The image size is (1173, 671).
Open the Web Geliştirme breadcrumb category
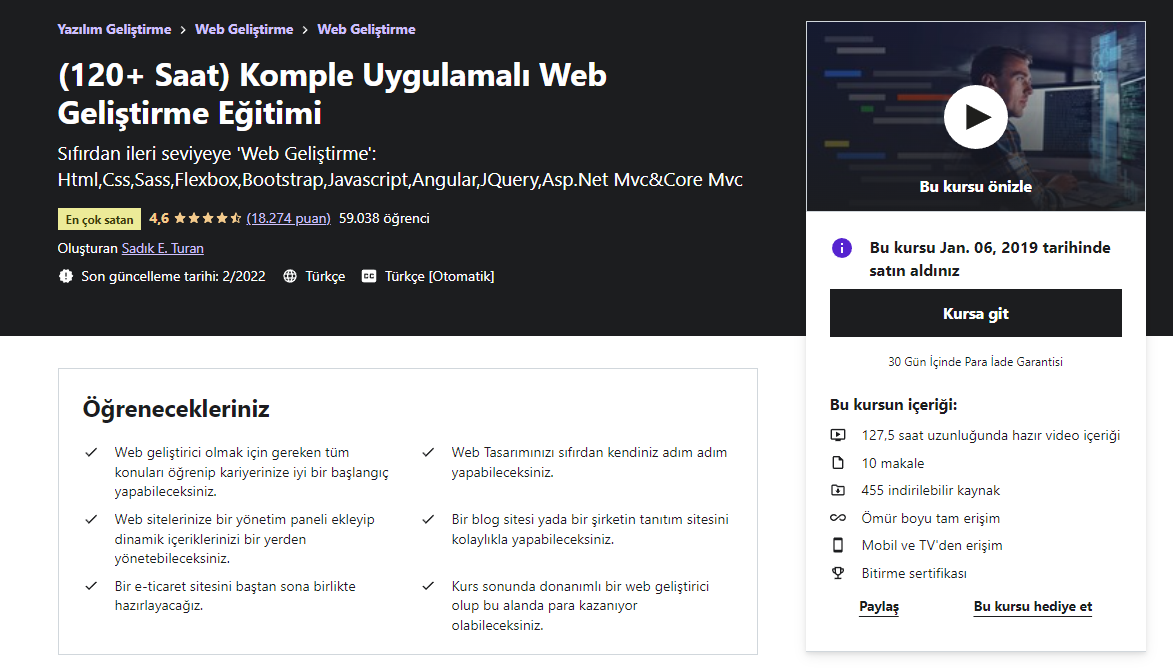[244, 29]
